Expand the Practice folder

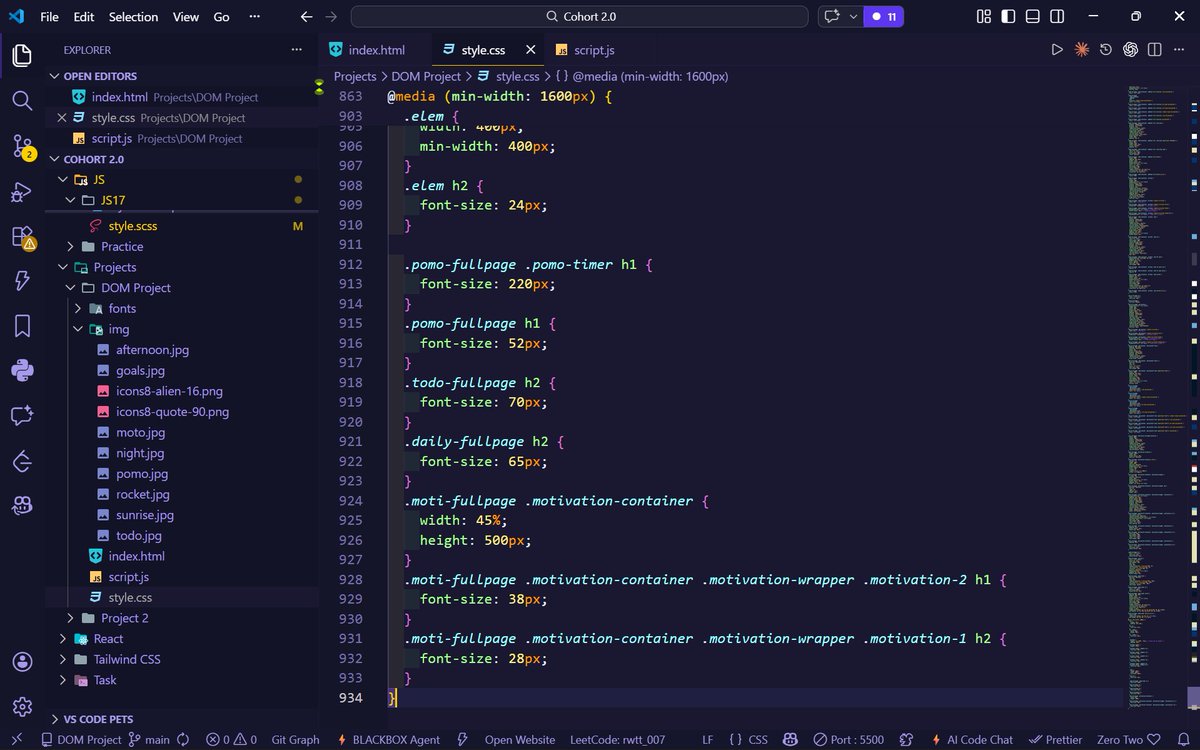[x=121, y=246]
